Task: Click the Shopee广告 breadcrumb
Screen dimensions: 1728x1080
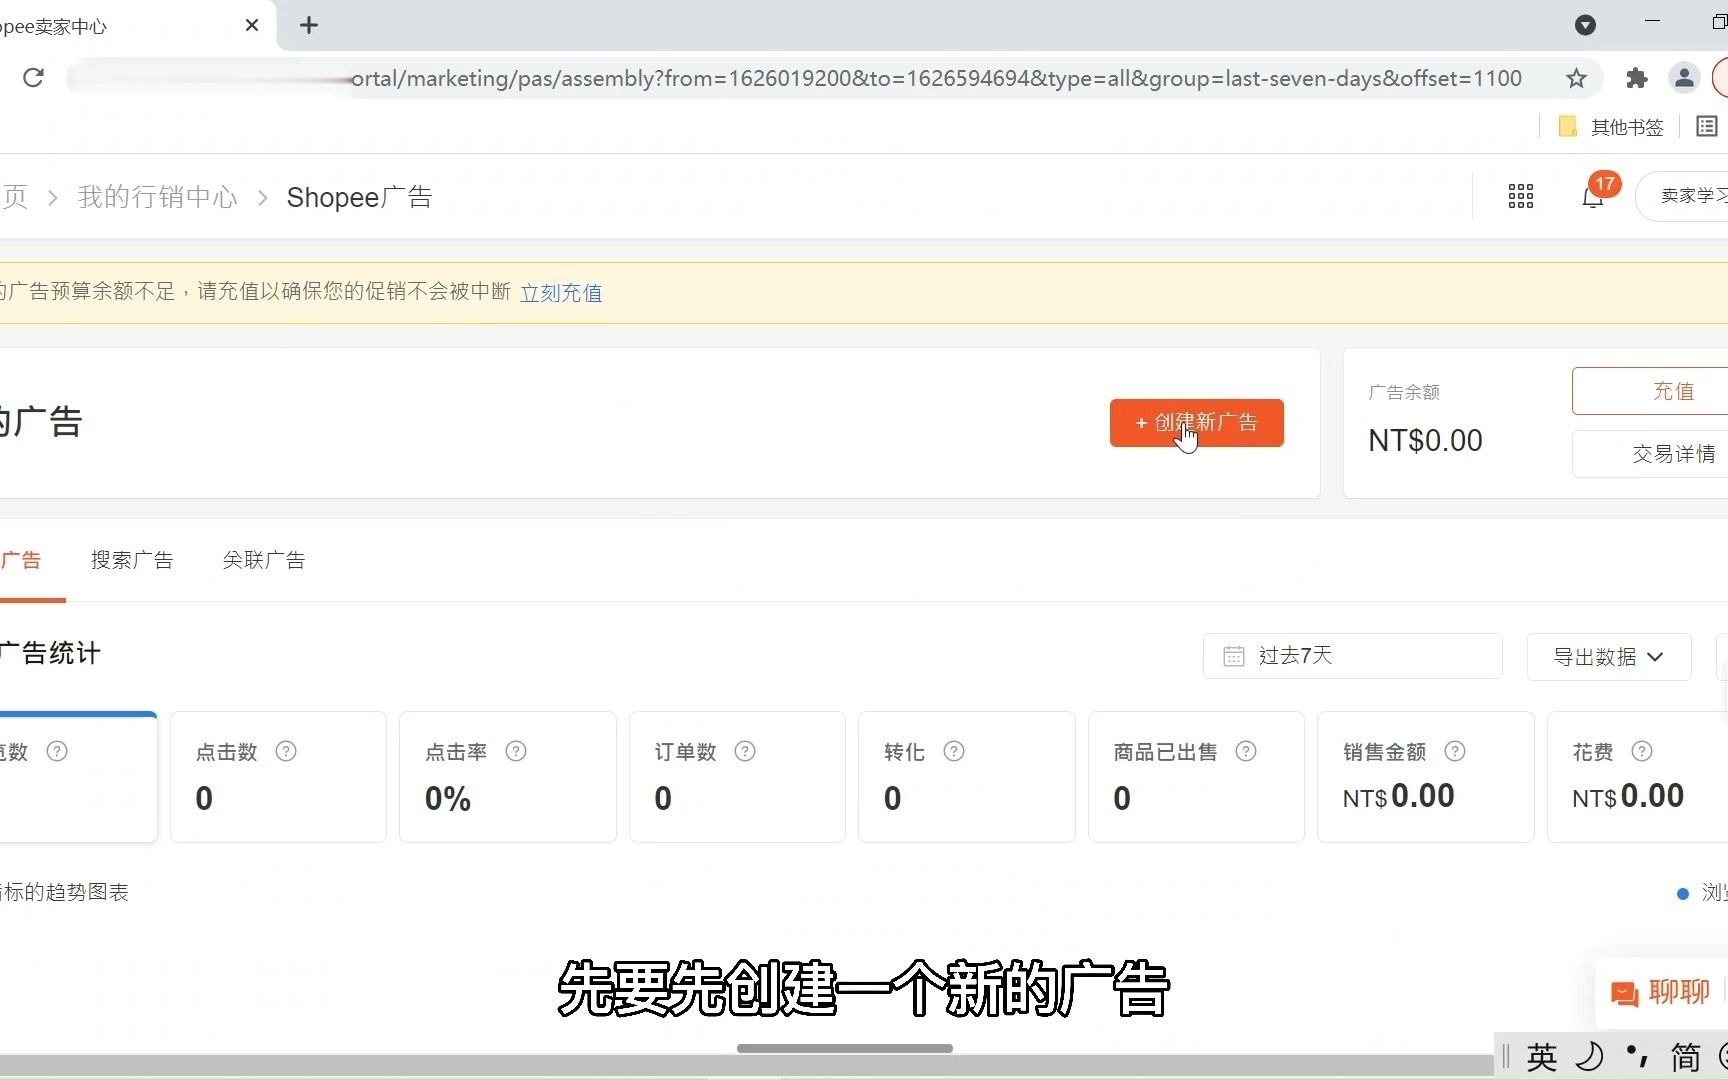Action: click(x=359, y=197)
